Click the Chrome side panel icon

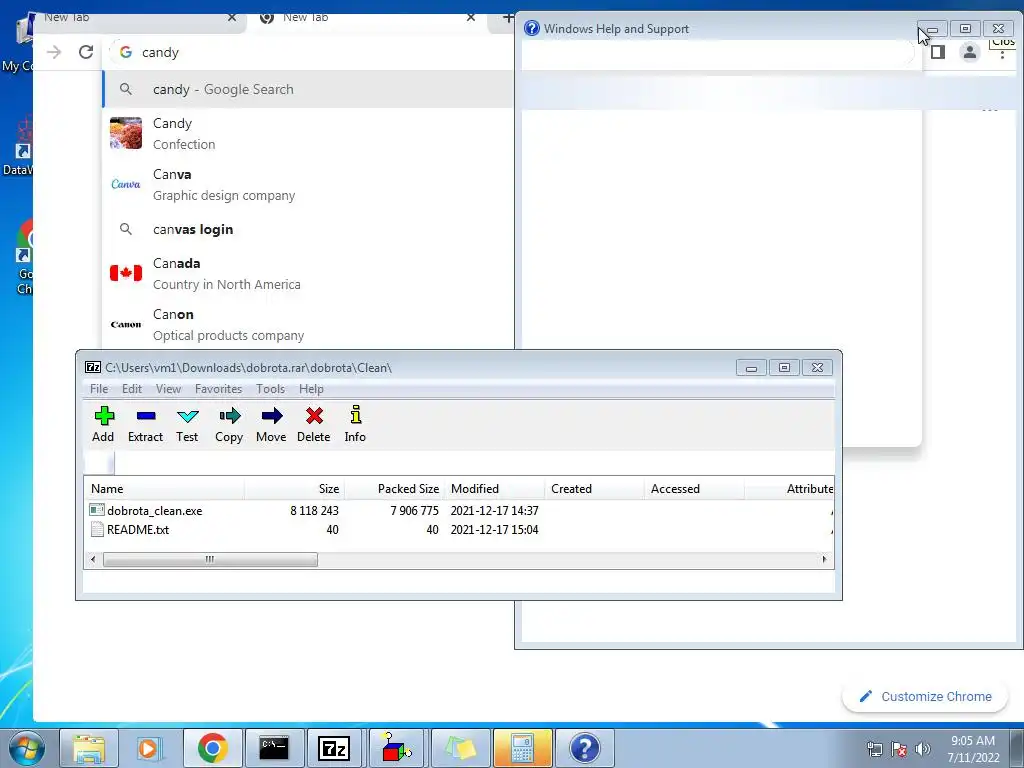click(x=938, y=52)
